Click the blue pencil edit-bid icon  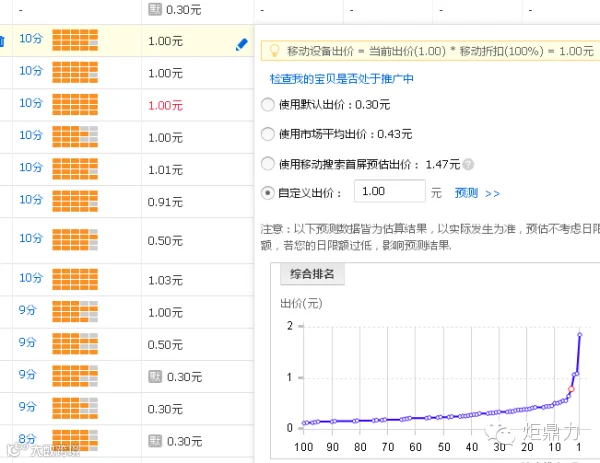pos(241,45)
